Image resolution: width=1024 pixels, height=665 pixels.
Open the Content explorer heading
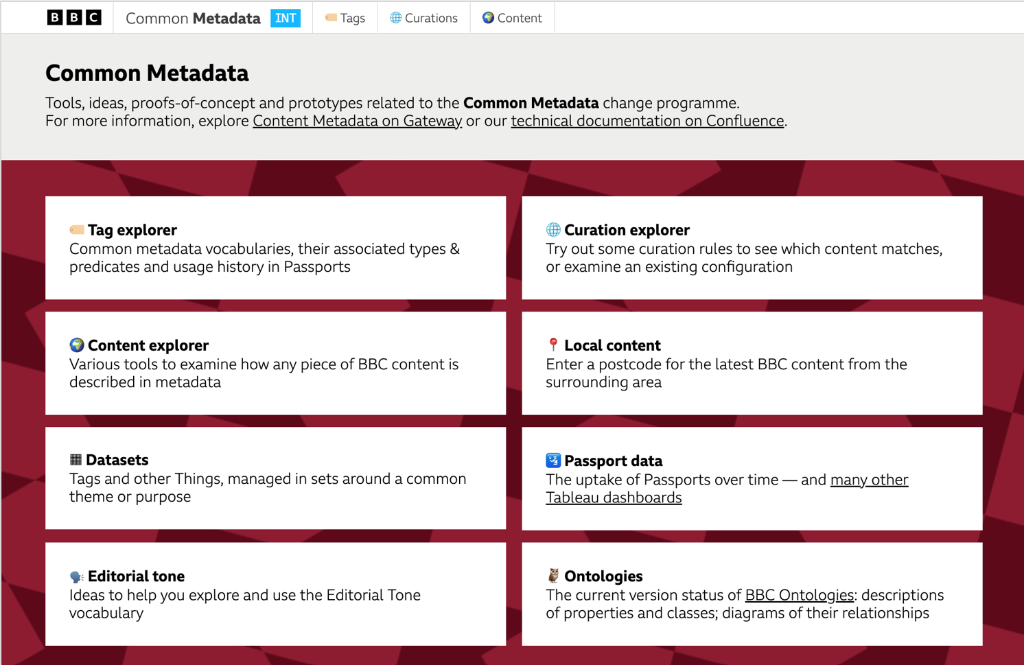148,345
